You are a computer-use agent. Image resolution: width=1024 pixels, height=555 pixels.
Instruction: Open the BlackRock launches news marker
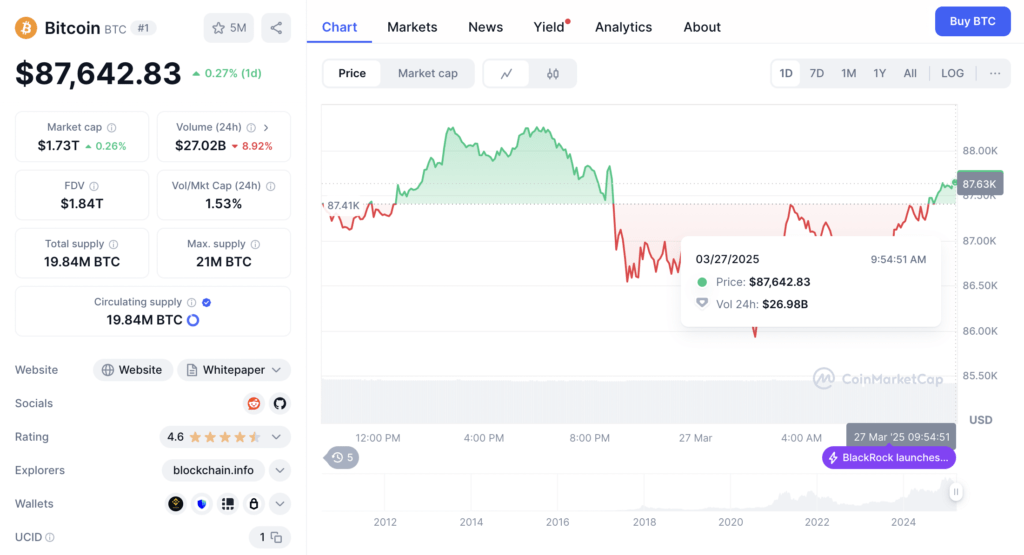click(x=889, y=458)
